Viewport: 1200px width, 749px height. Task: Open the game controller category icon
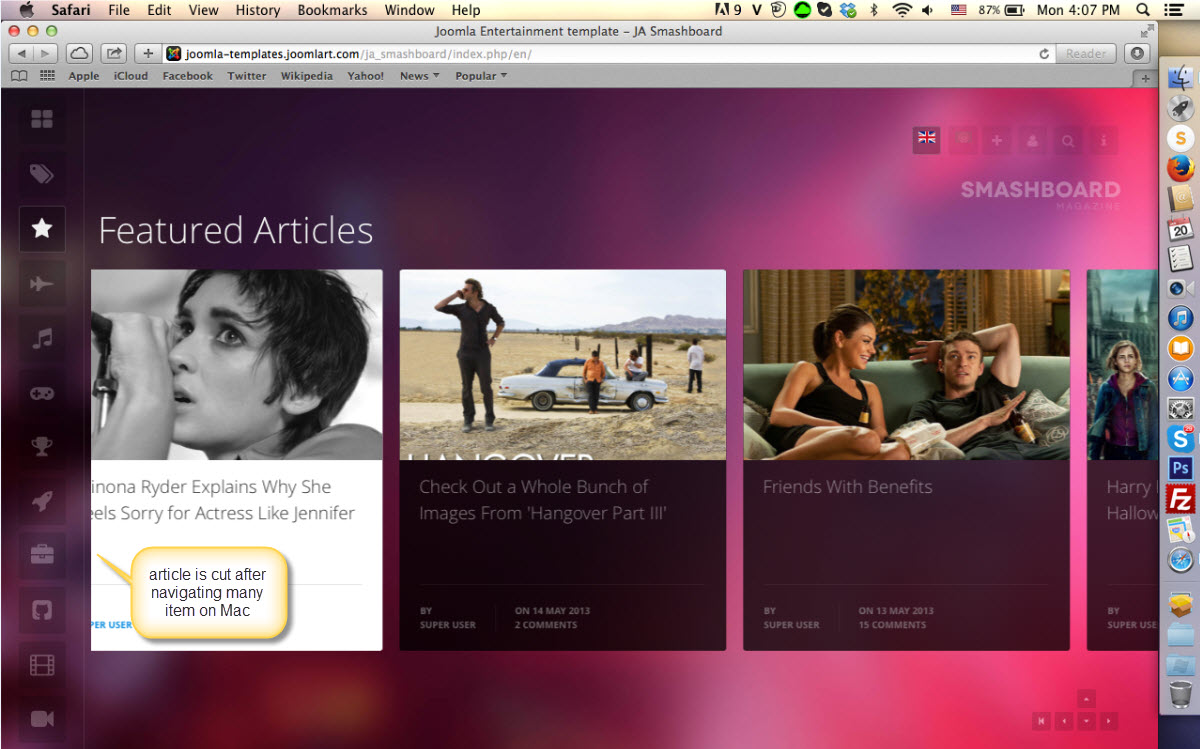point(42,393)
